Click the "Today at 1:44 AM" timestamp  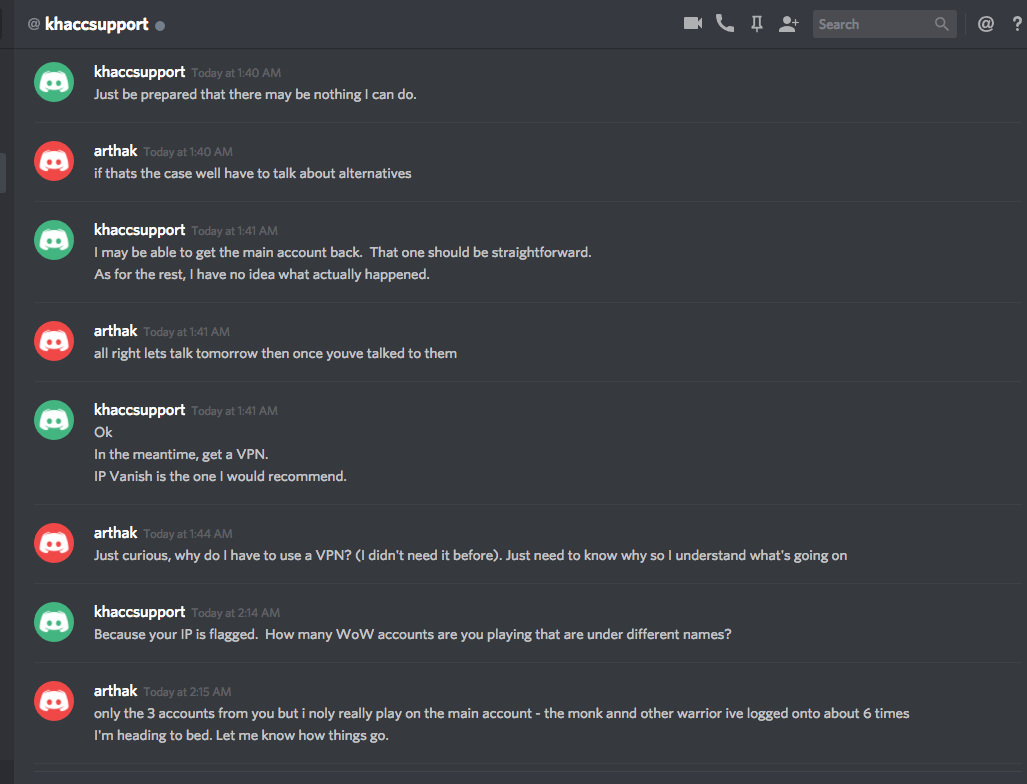click(x=188, y=534)
